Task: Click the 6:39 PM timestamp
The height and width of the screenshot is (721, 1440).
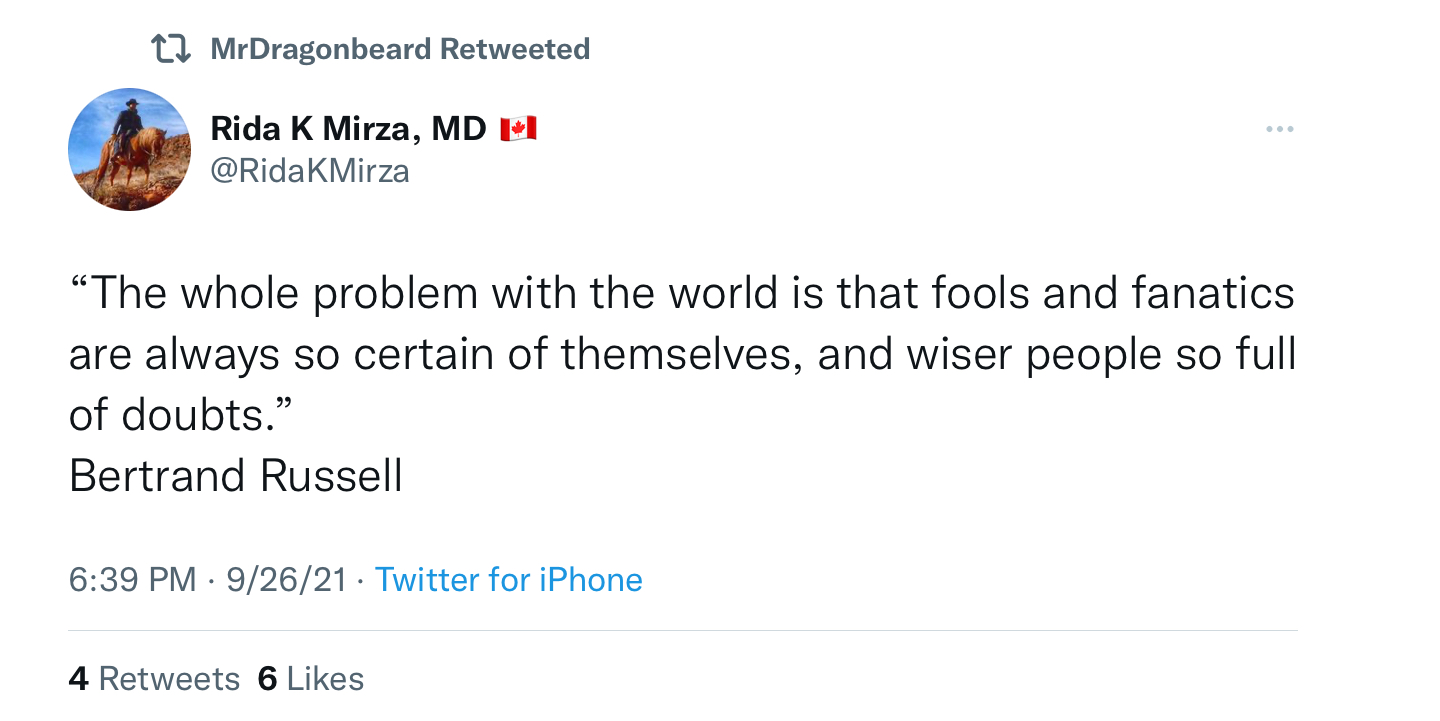Action: (132, 580)
